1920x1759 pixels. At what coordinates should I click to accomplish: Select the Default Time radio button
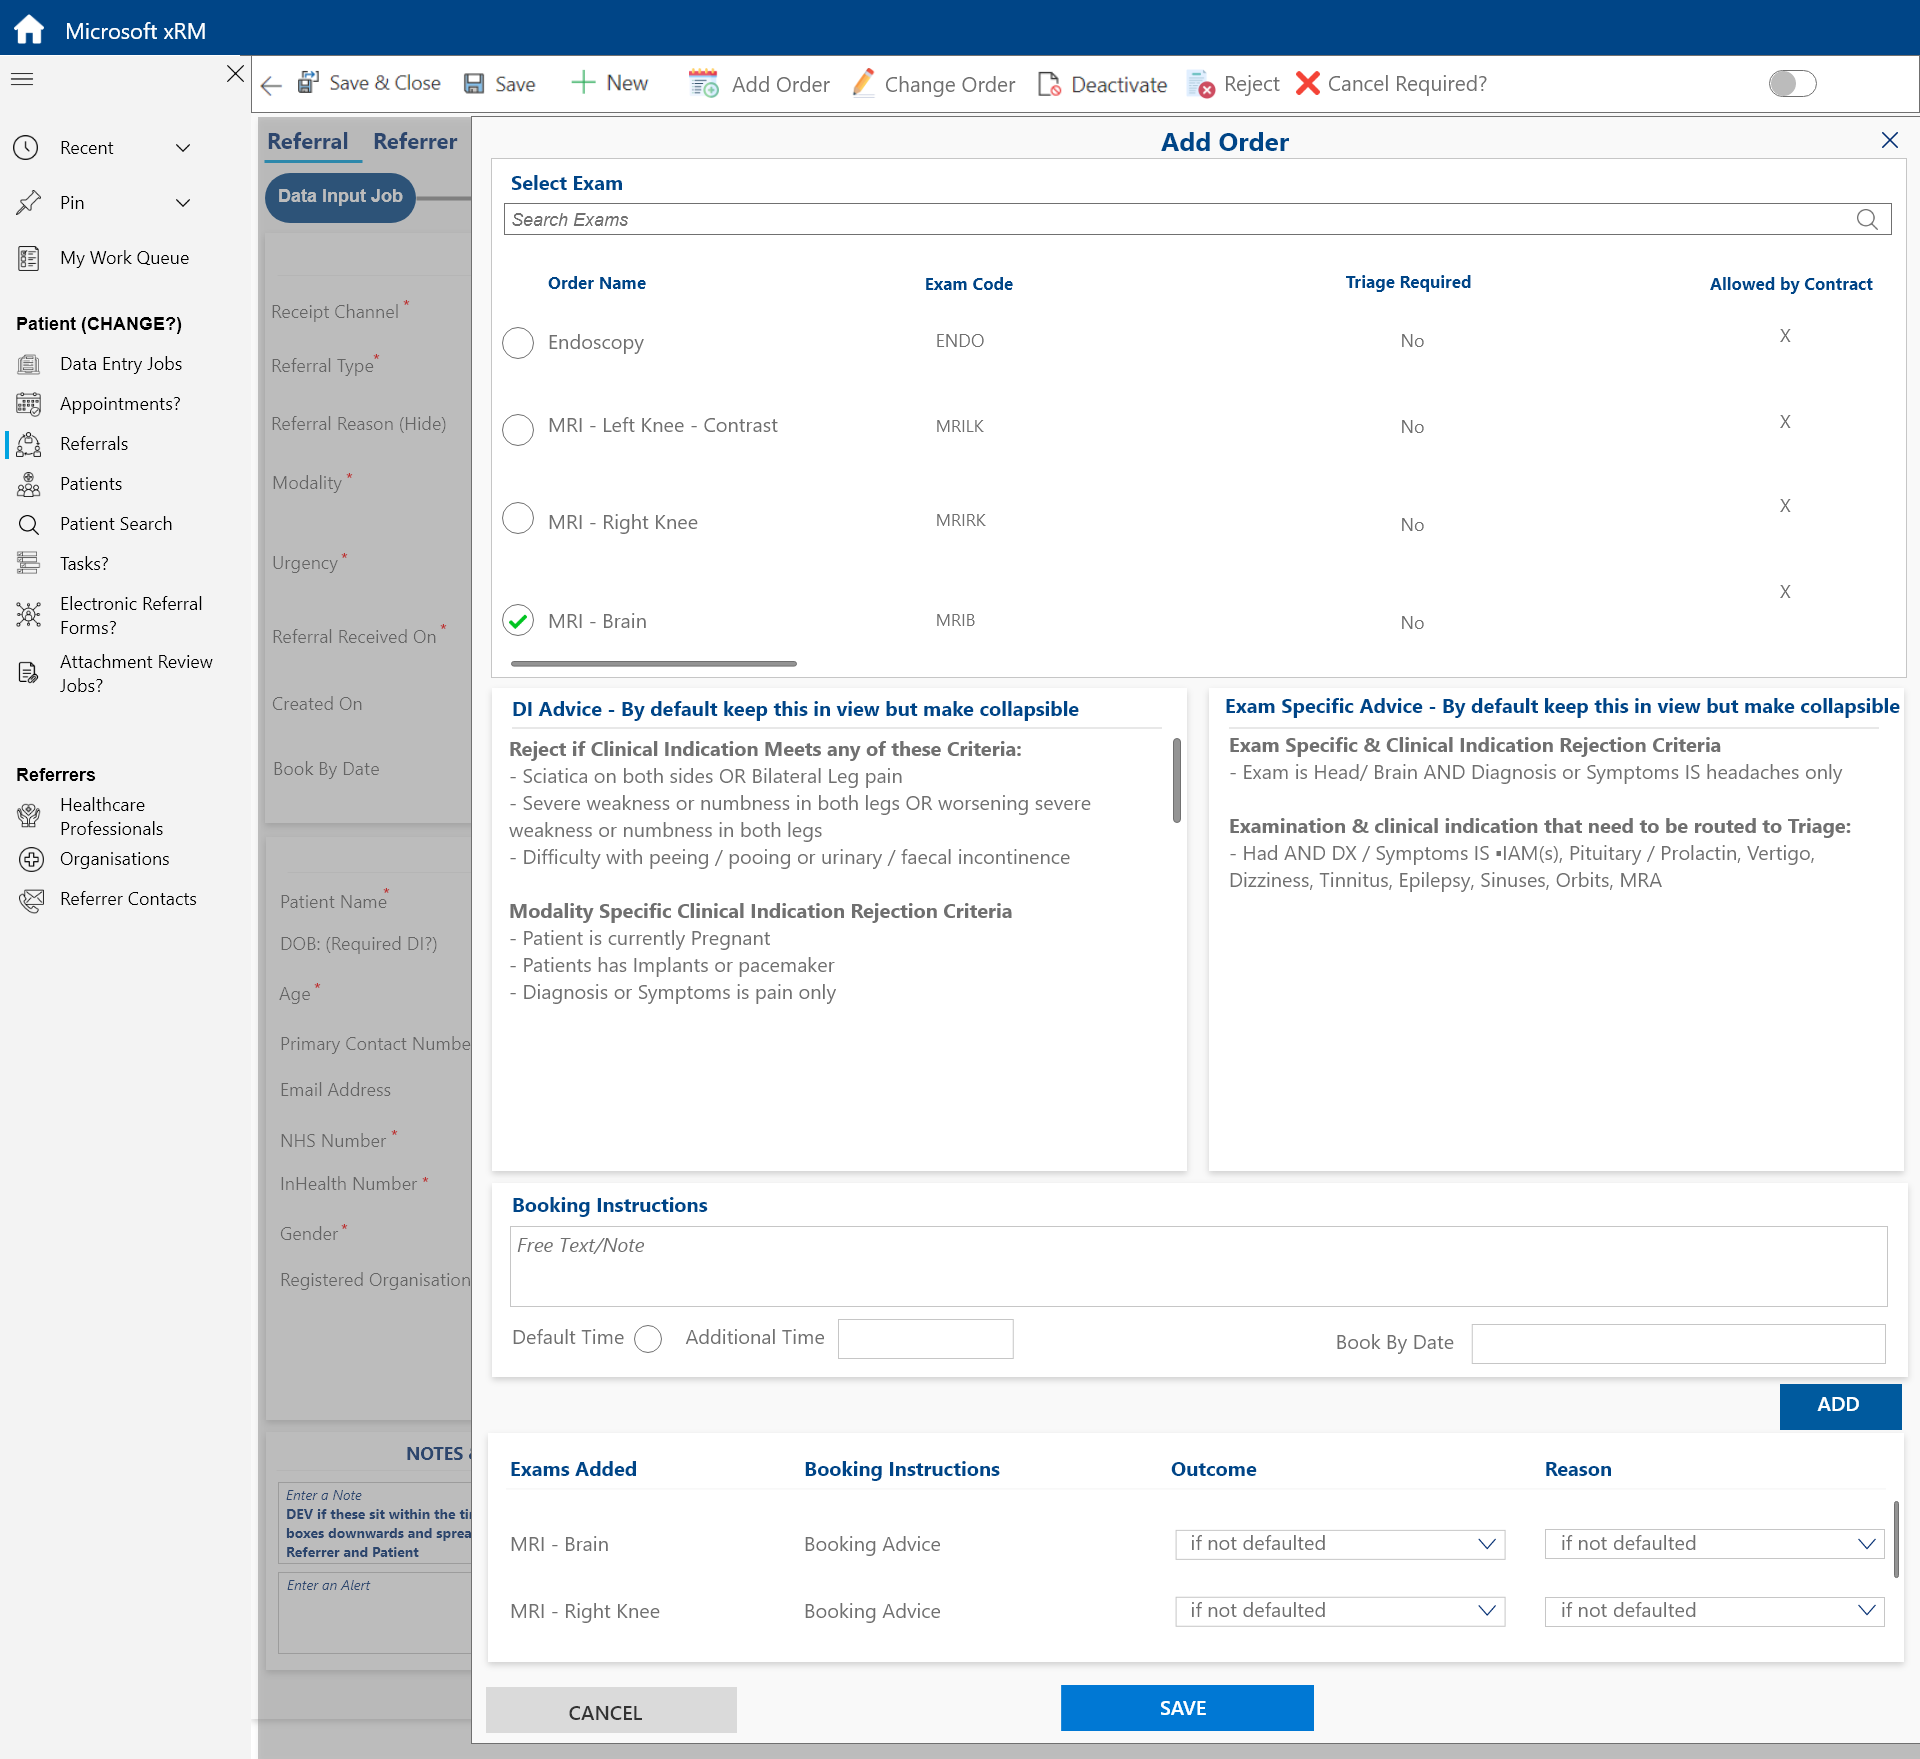click(648, 1339)
